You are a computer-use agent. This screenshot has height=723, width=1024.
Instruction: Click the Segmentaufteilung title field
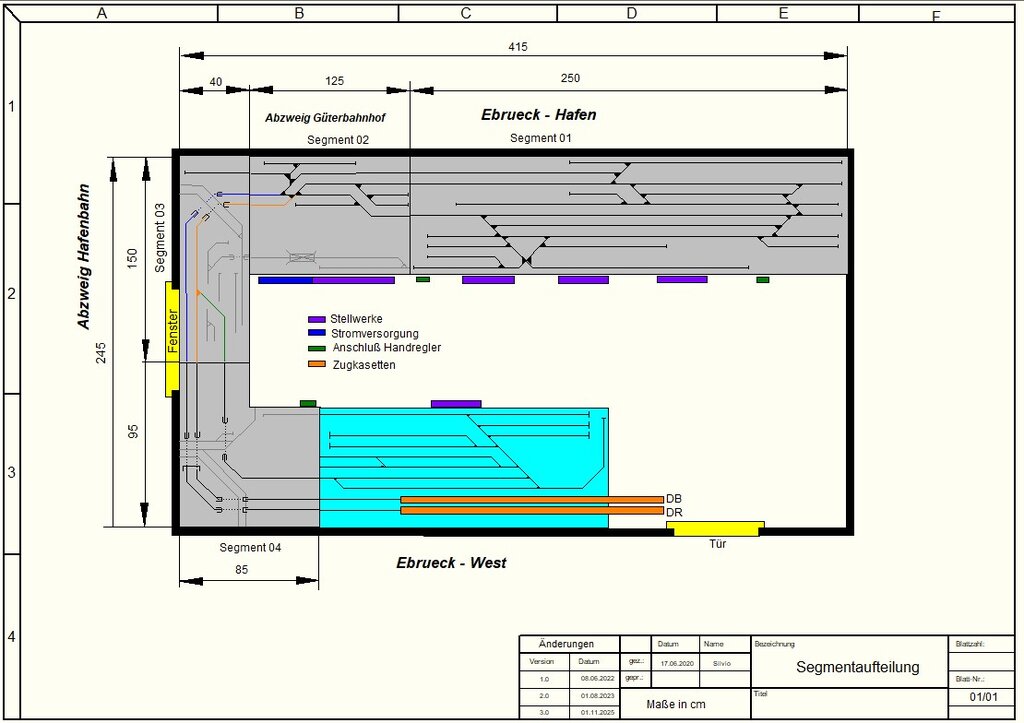(857, 667)
